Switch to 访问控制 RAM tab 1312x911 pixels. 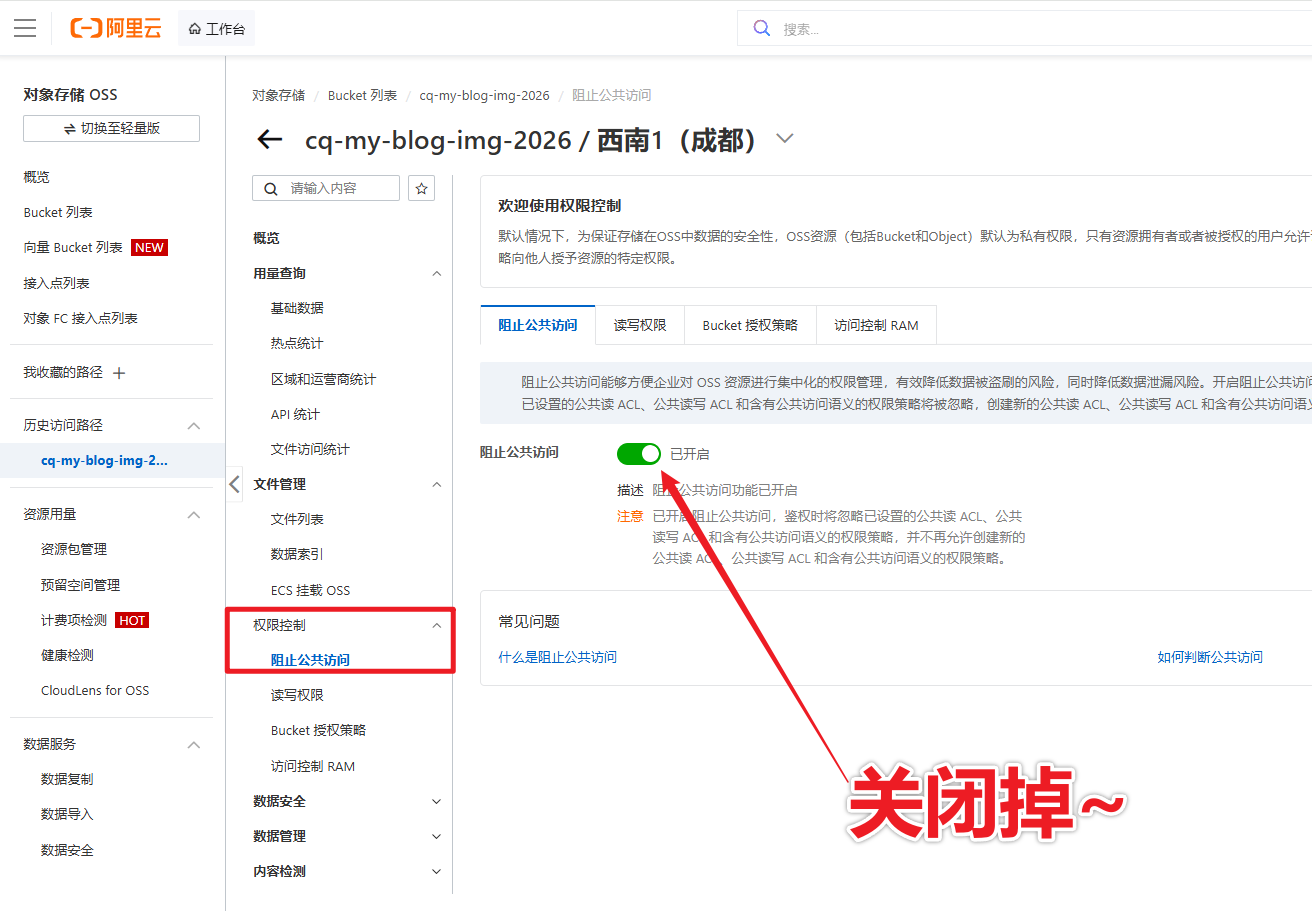(x=876, y=325)
